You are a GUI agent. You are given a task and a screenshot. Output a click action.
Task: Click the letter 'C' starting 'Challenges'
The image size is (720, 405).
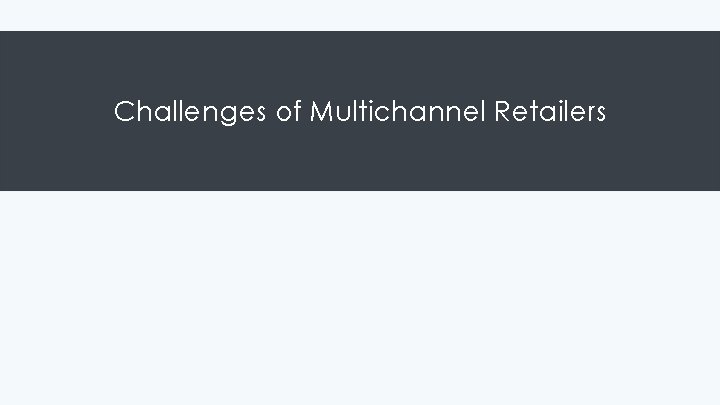(x=123, y=111)
